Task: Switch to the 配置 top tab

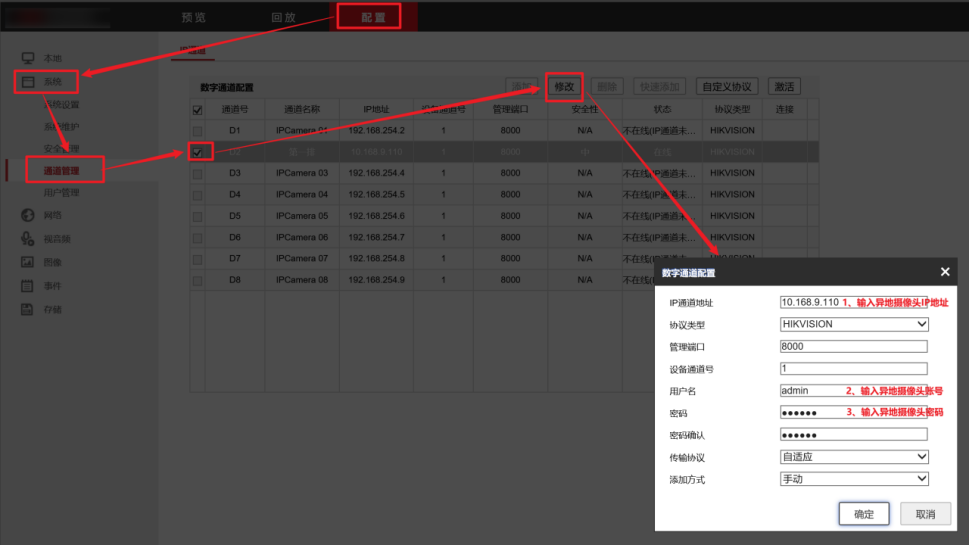Action: tap(373, 17)
